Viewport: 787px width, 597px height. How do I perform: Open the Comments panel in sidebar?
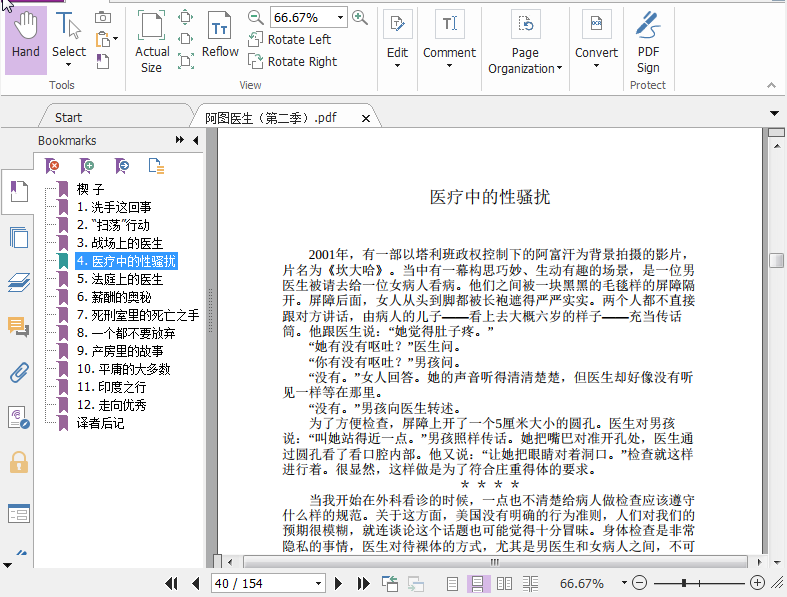(17, 327)
